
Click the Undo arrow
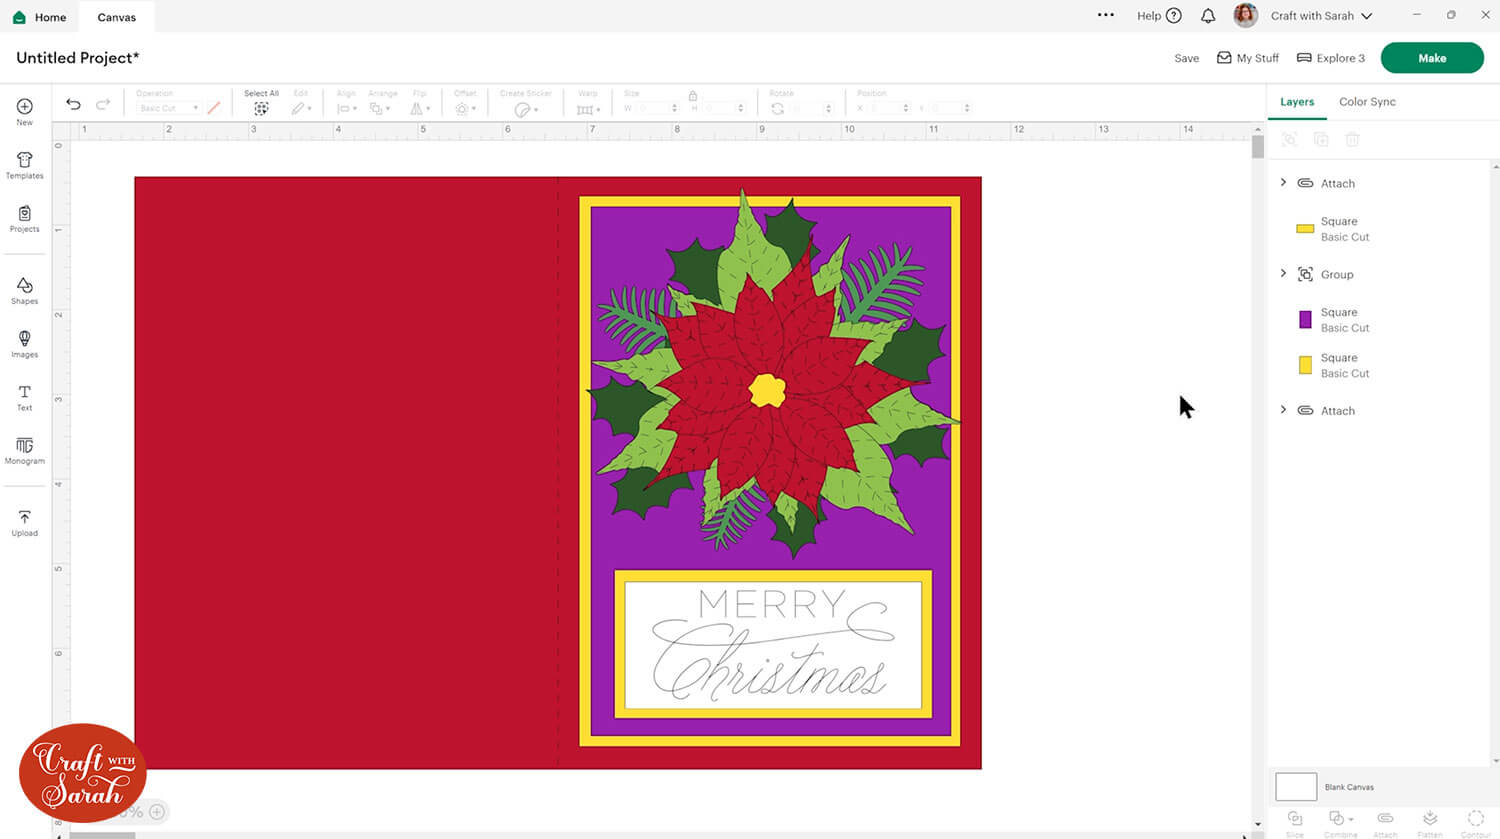point(73,104)
